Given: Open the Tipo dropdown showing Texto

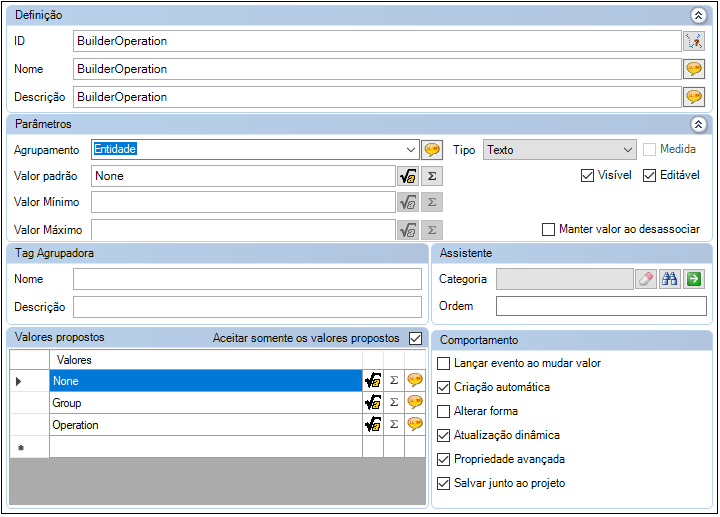Looking at the screenshot, I should [627, 150].
